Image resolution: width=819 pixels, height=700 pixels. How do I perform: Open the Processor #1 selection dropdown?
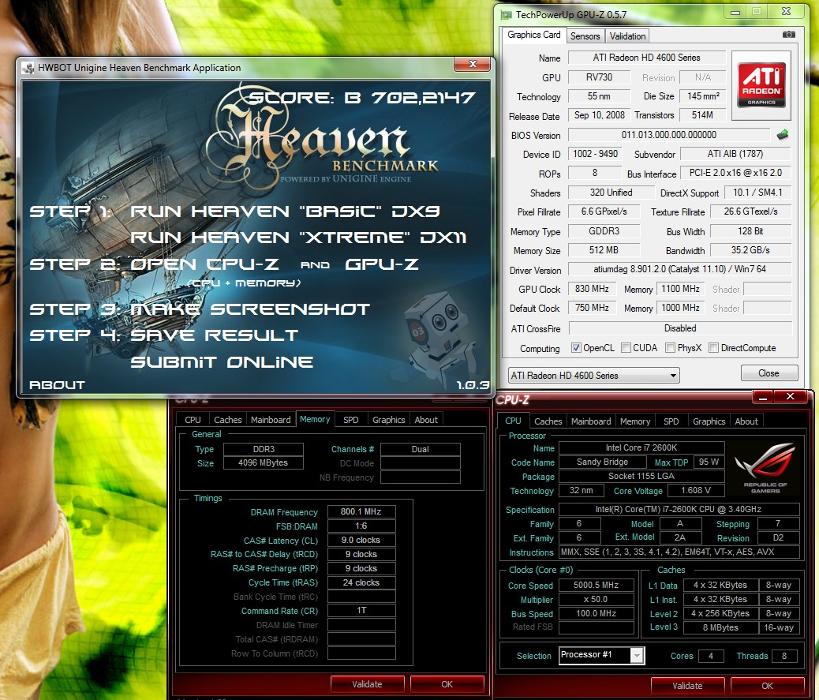pyautogui.click(x=602, y=655)
